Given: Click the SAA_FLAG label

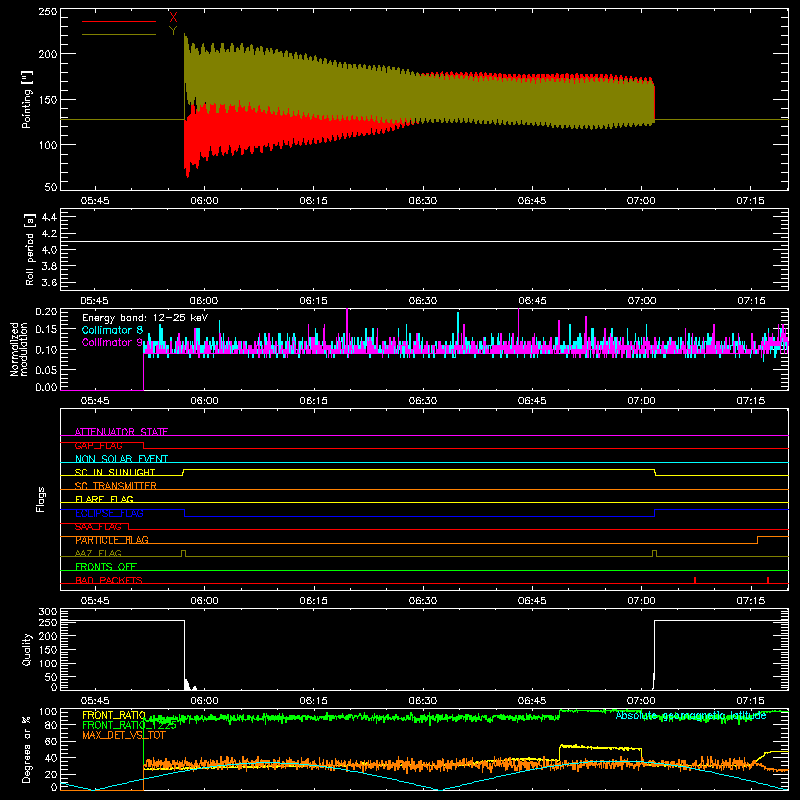Looking at the screenshot, I should [98, 527].
